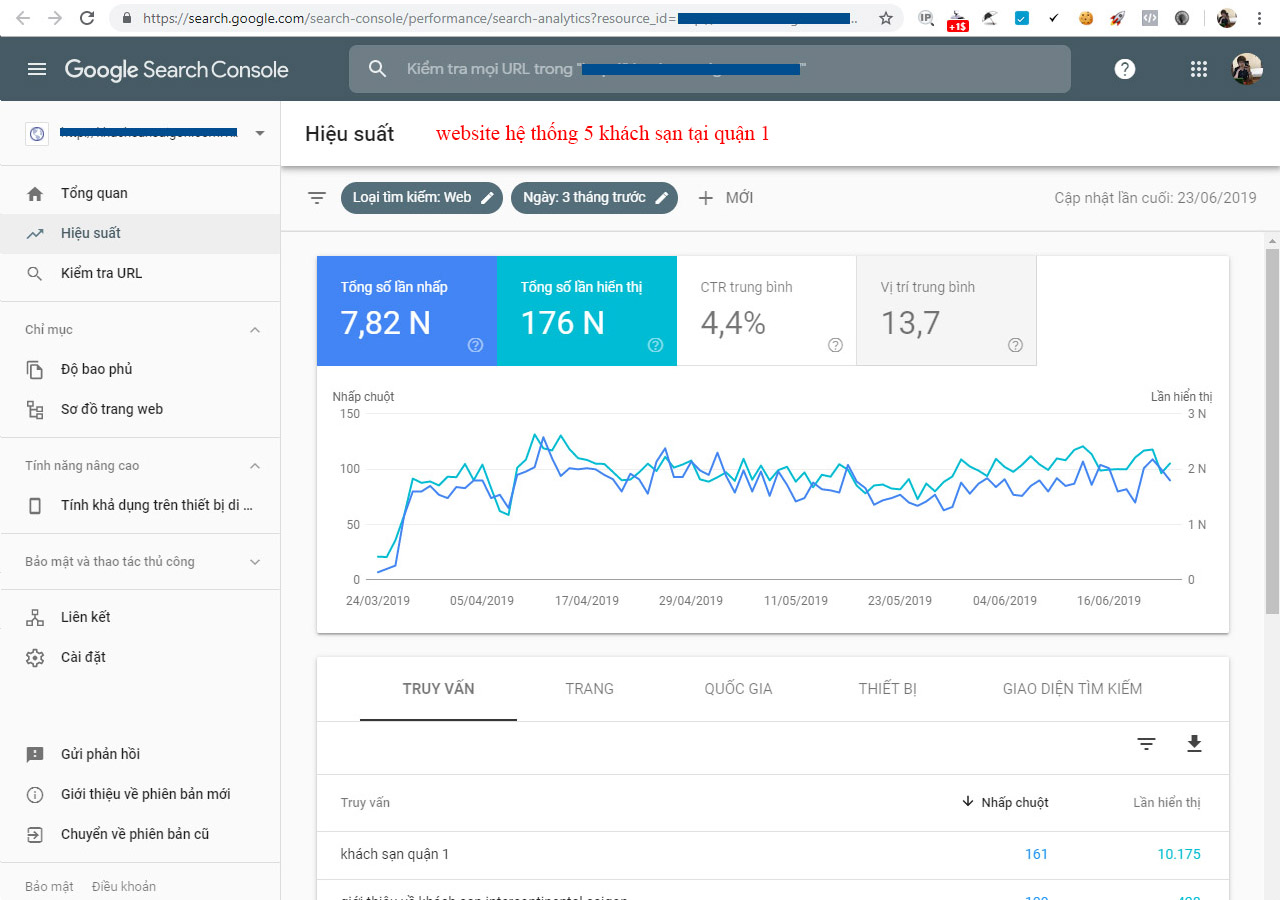This screenshot has width=1280, height=900.
Task: Add a new filter with MỚI
Action: 725,198
